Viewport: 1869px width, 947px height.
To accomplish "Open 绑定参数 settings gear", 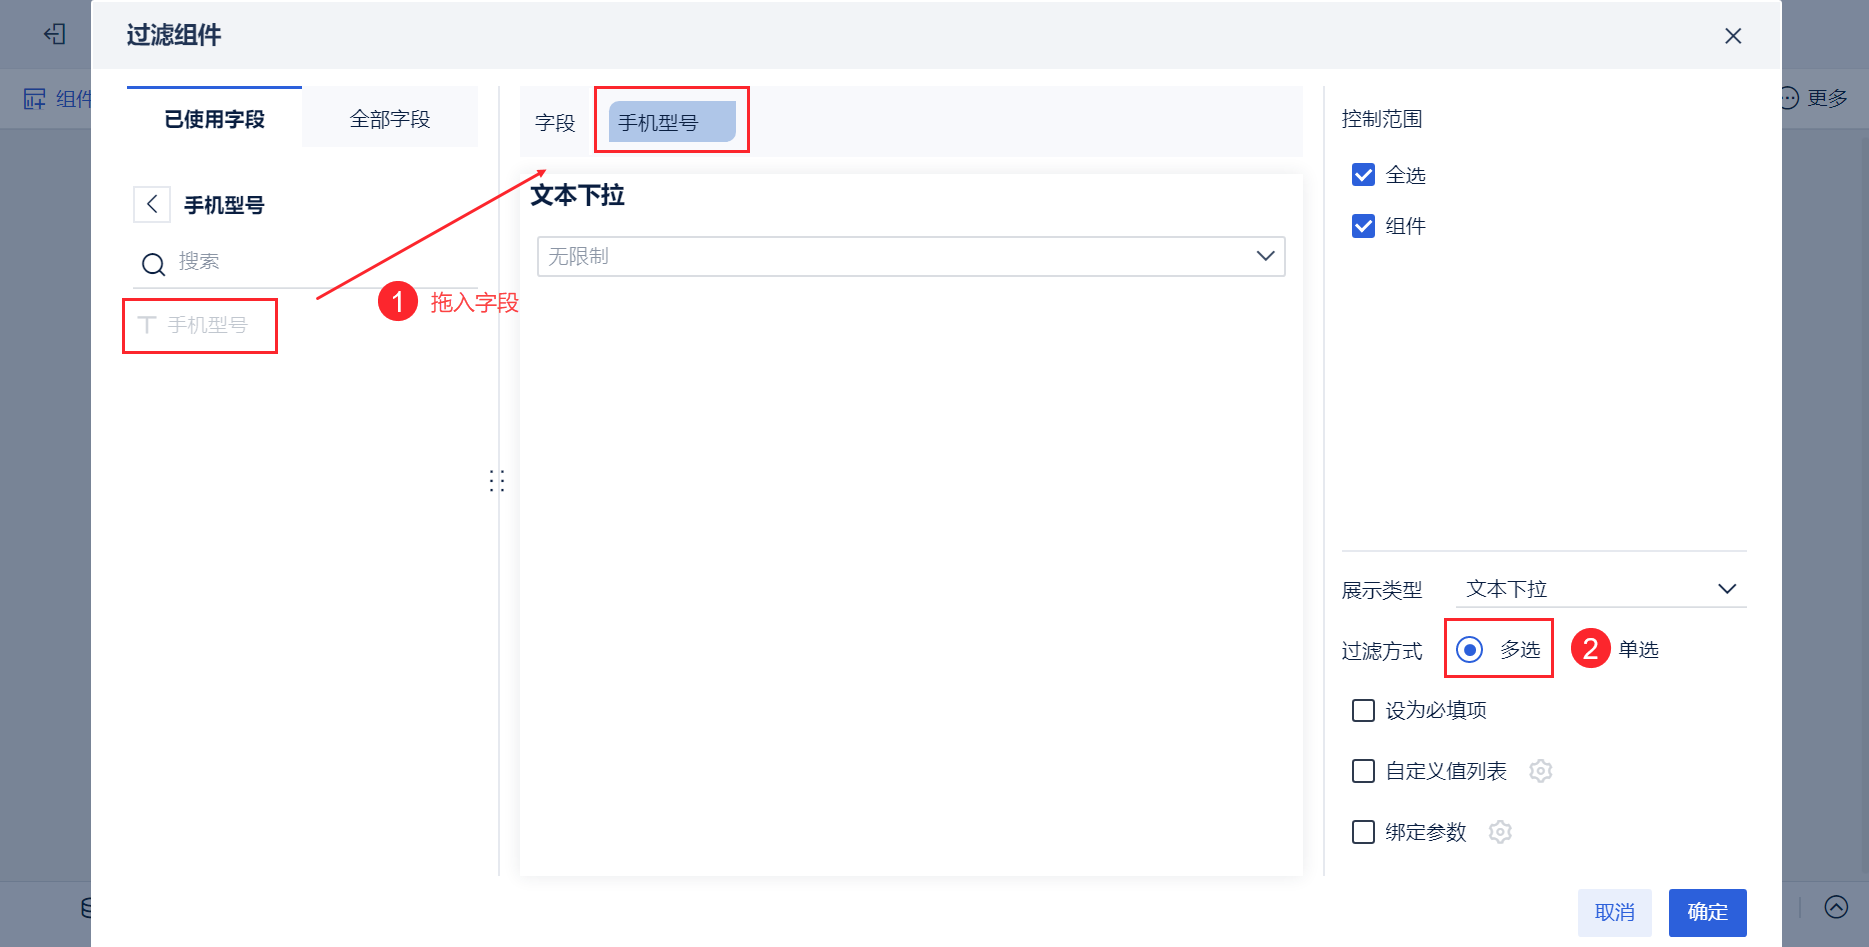I will click(x=1500, y=832).
